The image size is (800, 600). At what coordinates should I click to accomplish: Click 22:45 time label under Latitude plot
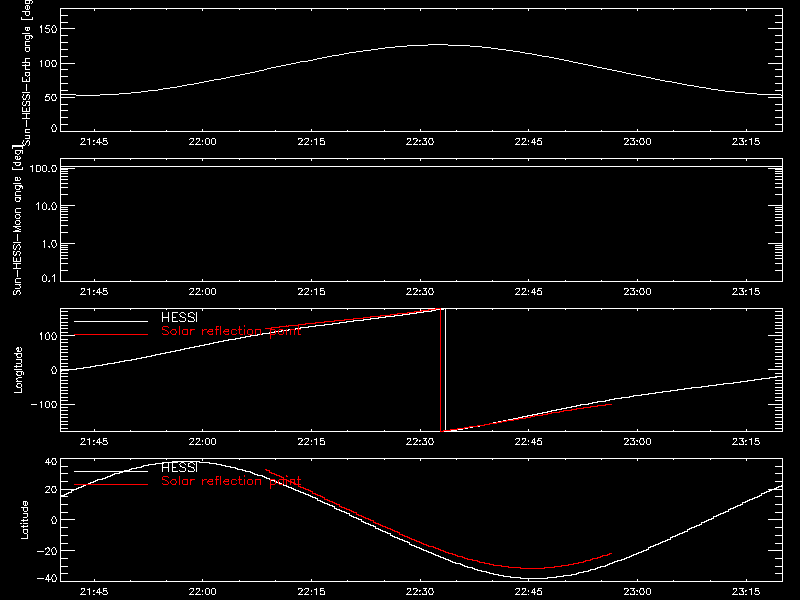[529, 591]
